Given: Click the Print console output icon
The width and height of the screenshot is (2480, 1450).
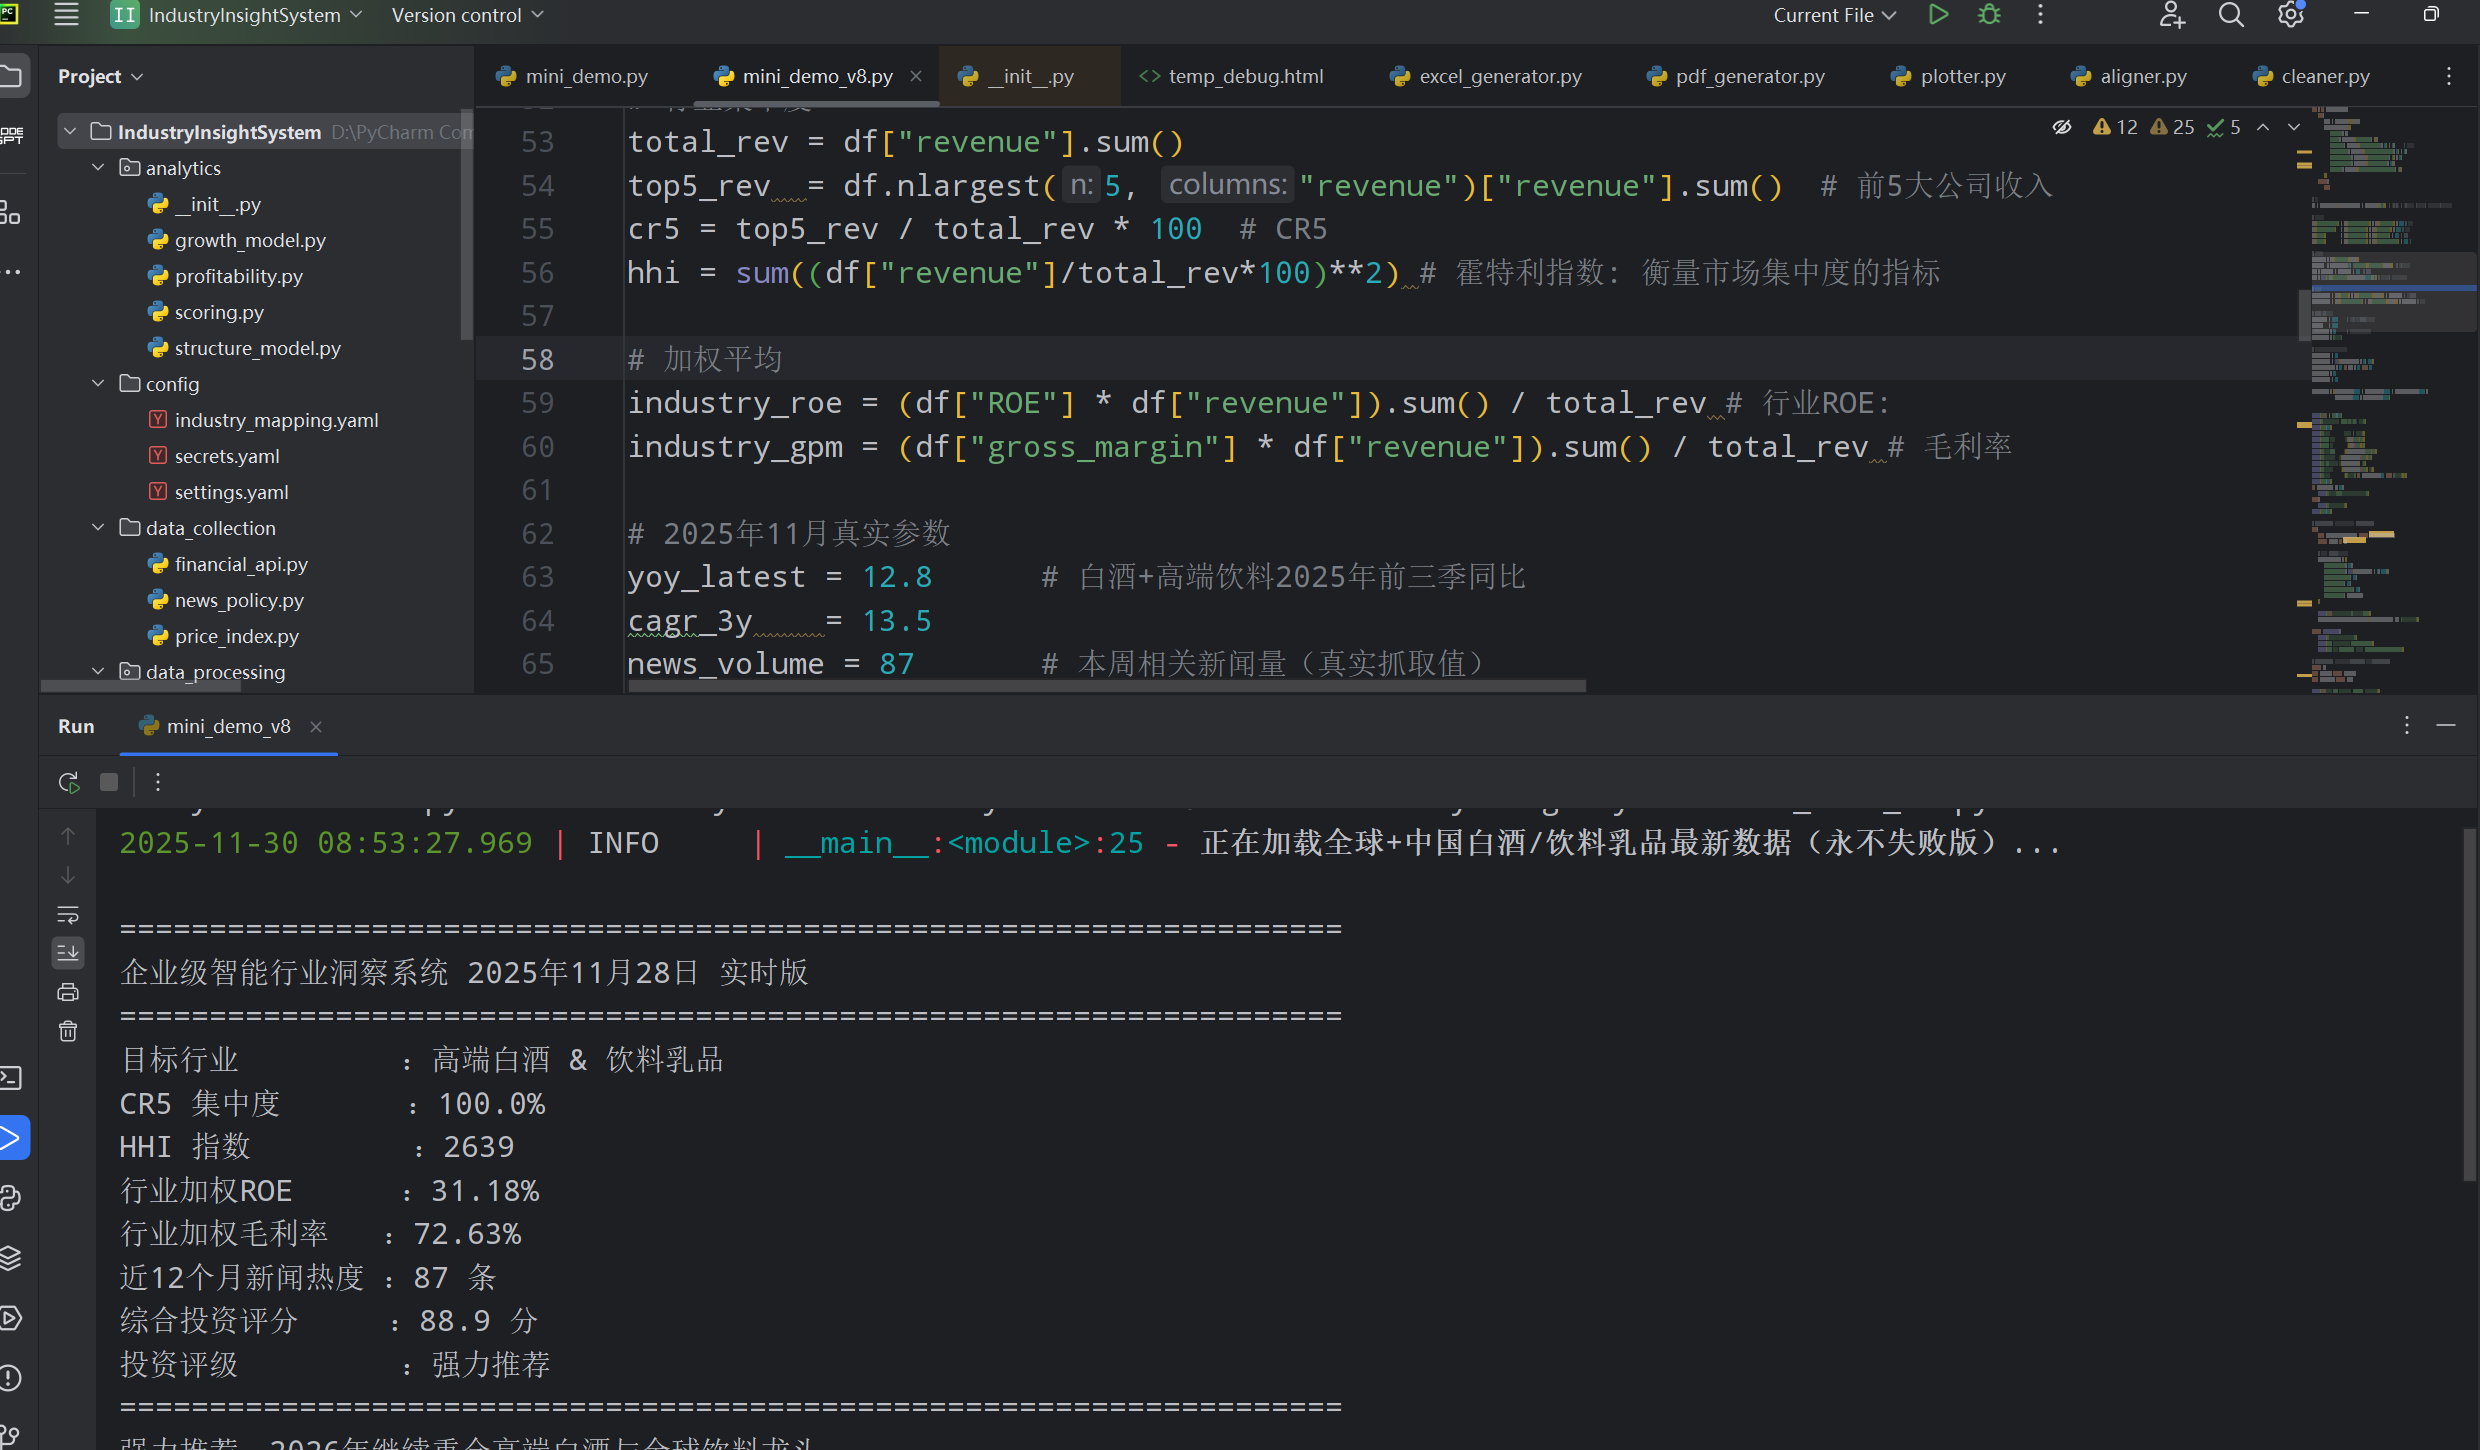Looking at the screenshot, I should (x=68, y=992).
